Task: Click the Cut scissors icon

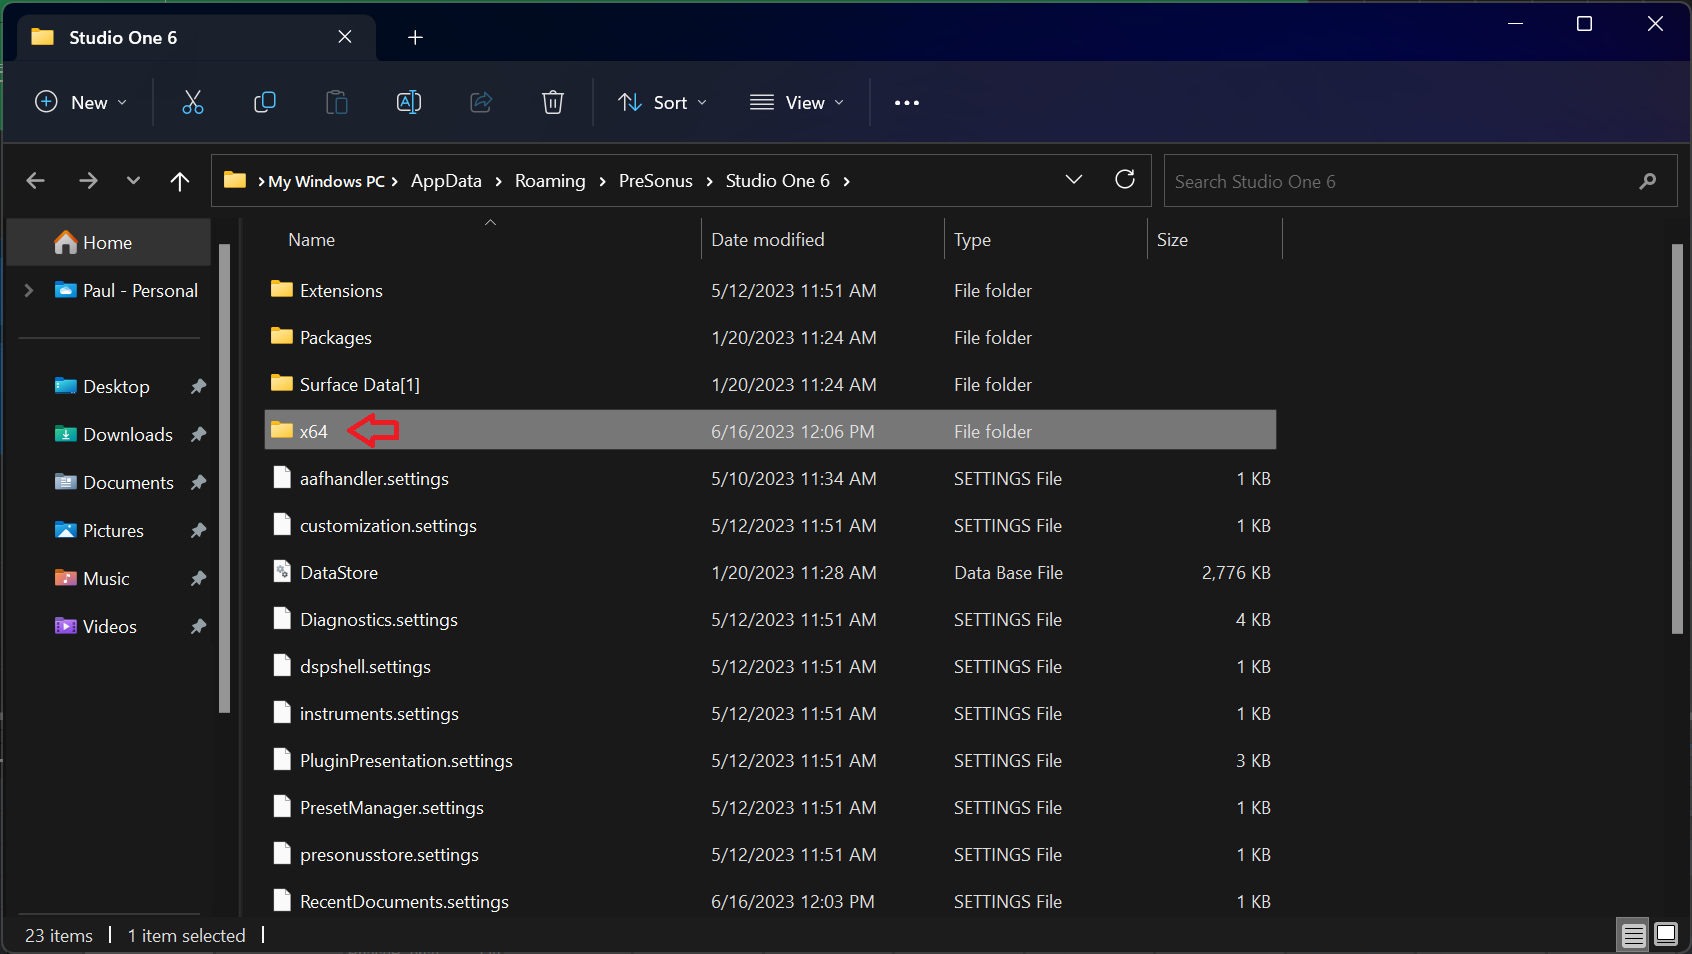Action: pos(193,102)
